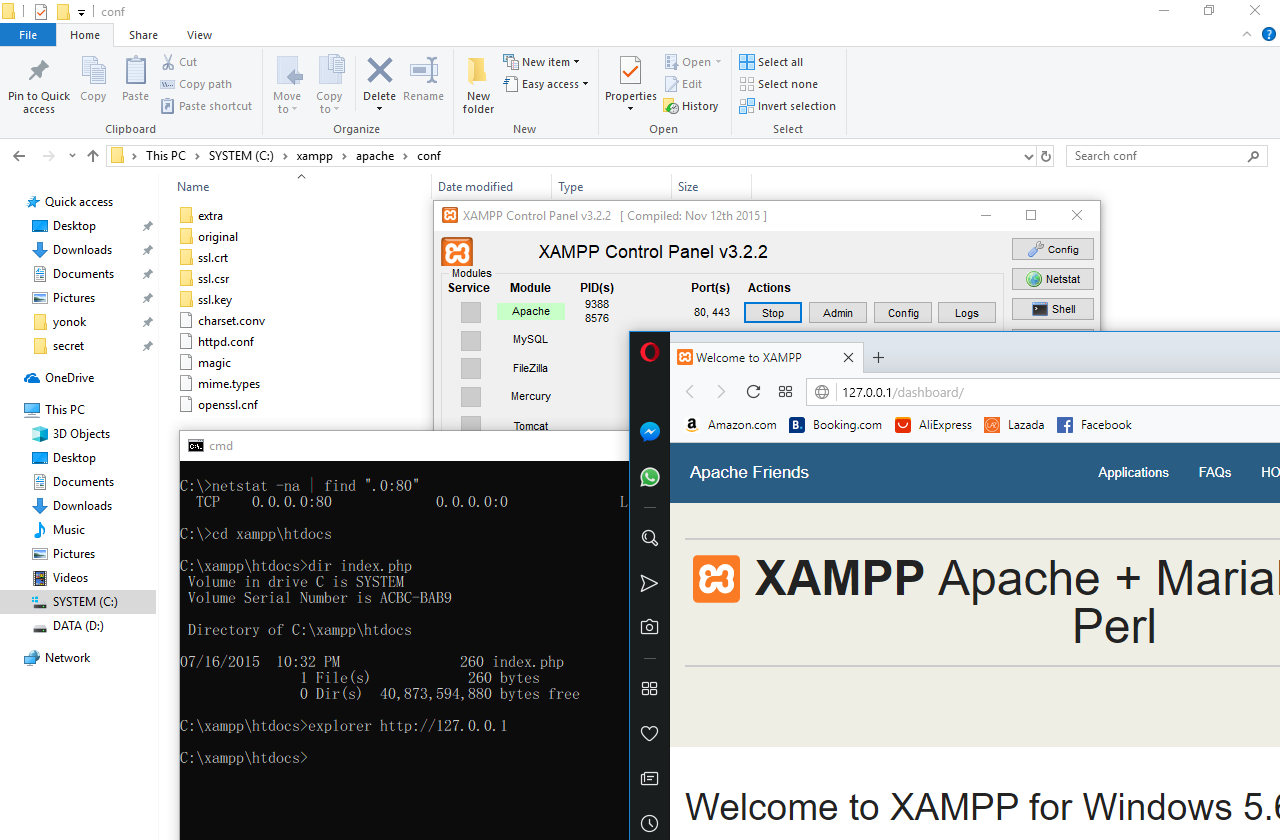Open WhatsApp in Opera sidebar
Screen dimensions: 1286x840
649,477
